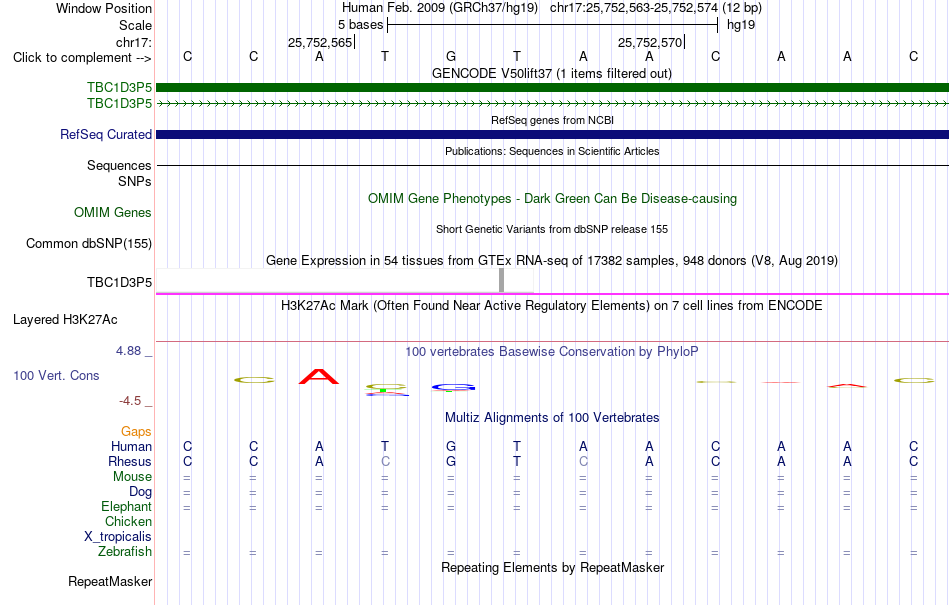Click the 25,752,570 position marker
The height and width of the screenshot is (605, 950).
tap(650, 42)
